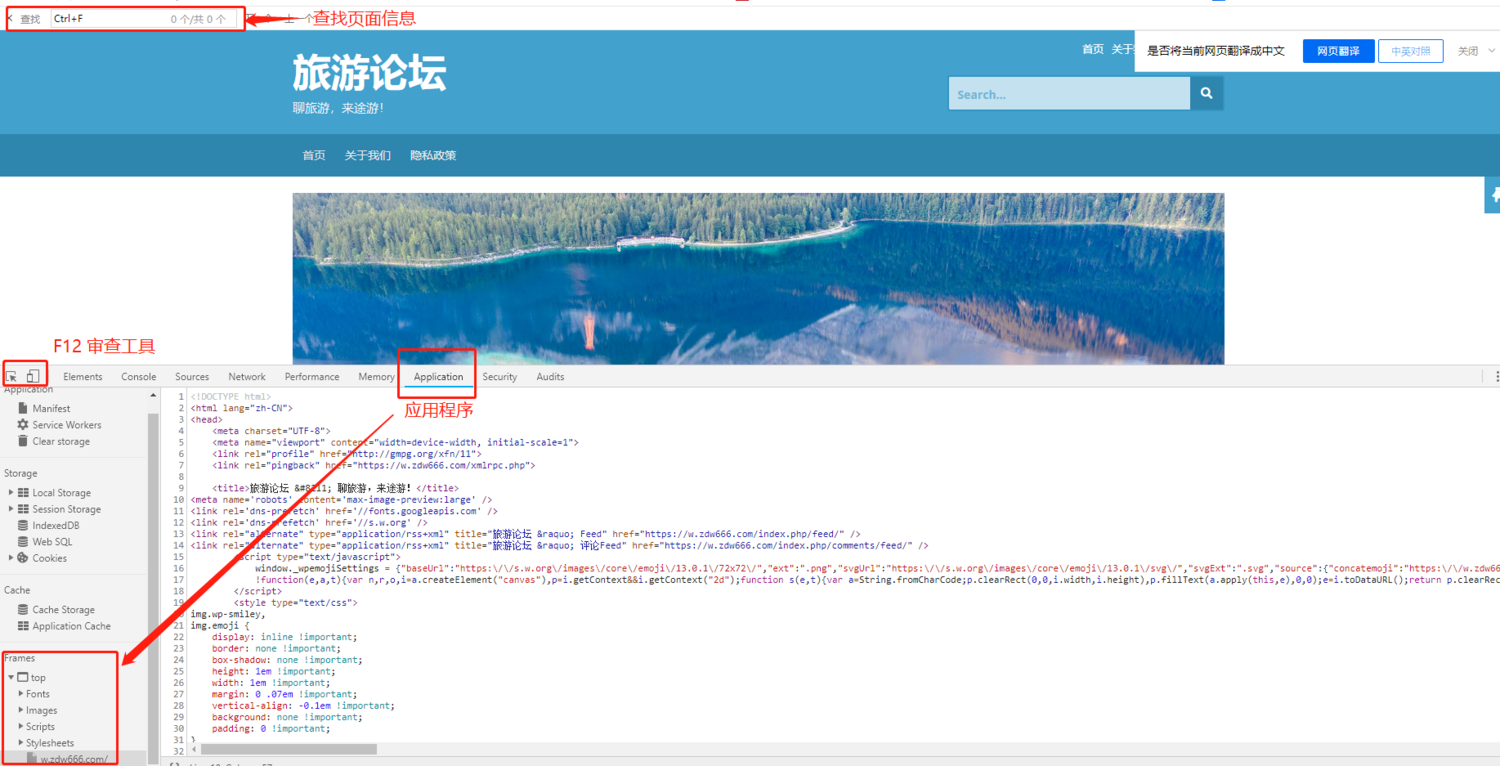Click the Cookies icon
Screen dimensions: 1500x766
[x=23, y=558]
